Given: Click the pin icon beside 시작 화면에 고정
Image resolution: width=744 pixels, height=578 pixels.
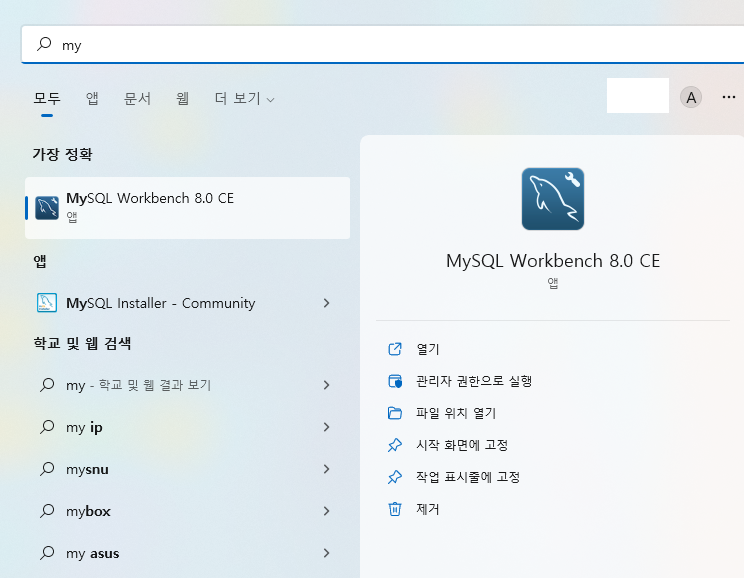Looking at the screenshot, I should point(395,445).
